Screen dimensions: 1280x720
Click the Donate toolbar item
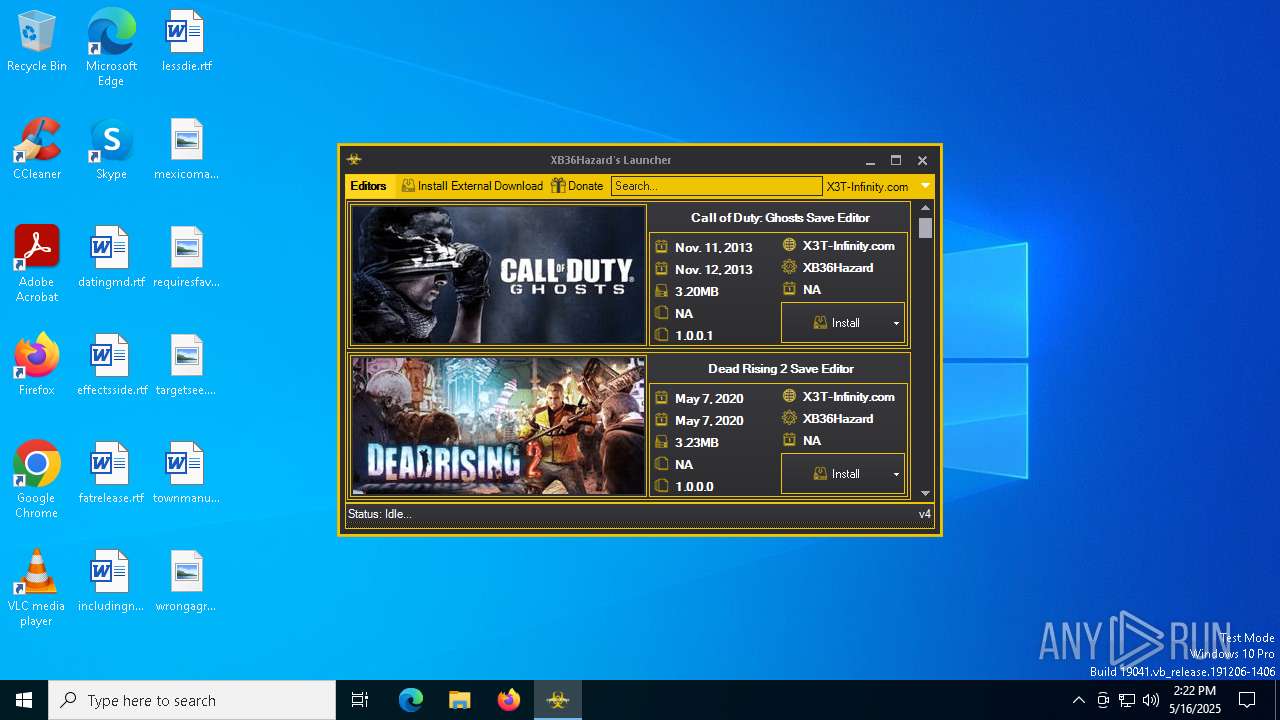coord(577,186)
